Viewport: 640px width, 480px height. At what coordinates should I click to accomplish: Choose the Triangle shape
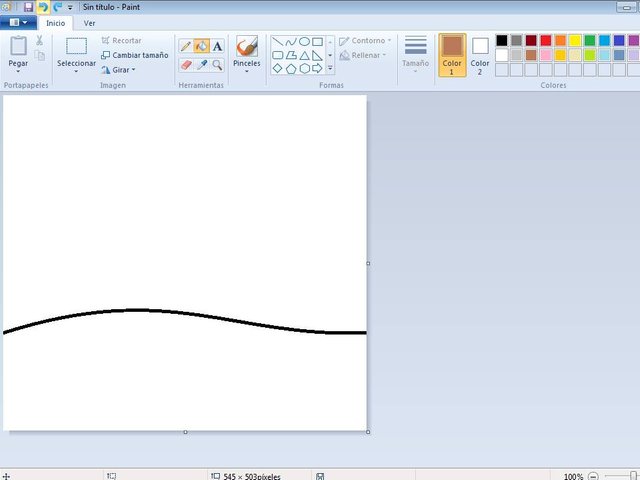304,55
